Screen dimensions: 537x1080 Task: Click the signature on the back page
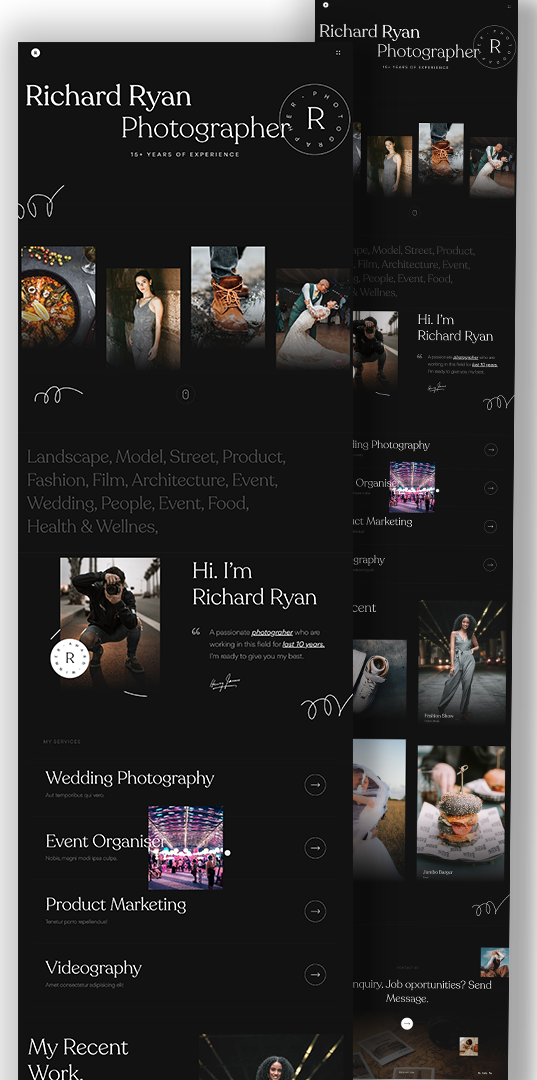pos(437,388)
